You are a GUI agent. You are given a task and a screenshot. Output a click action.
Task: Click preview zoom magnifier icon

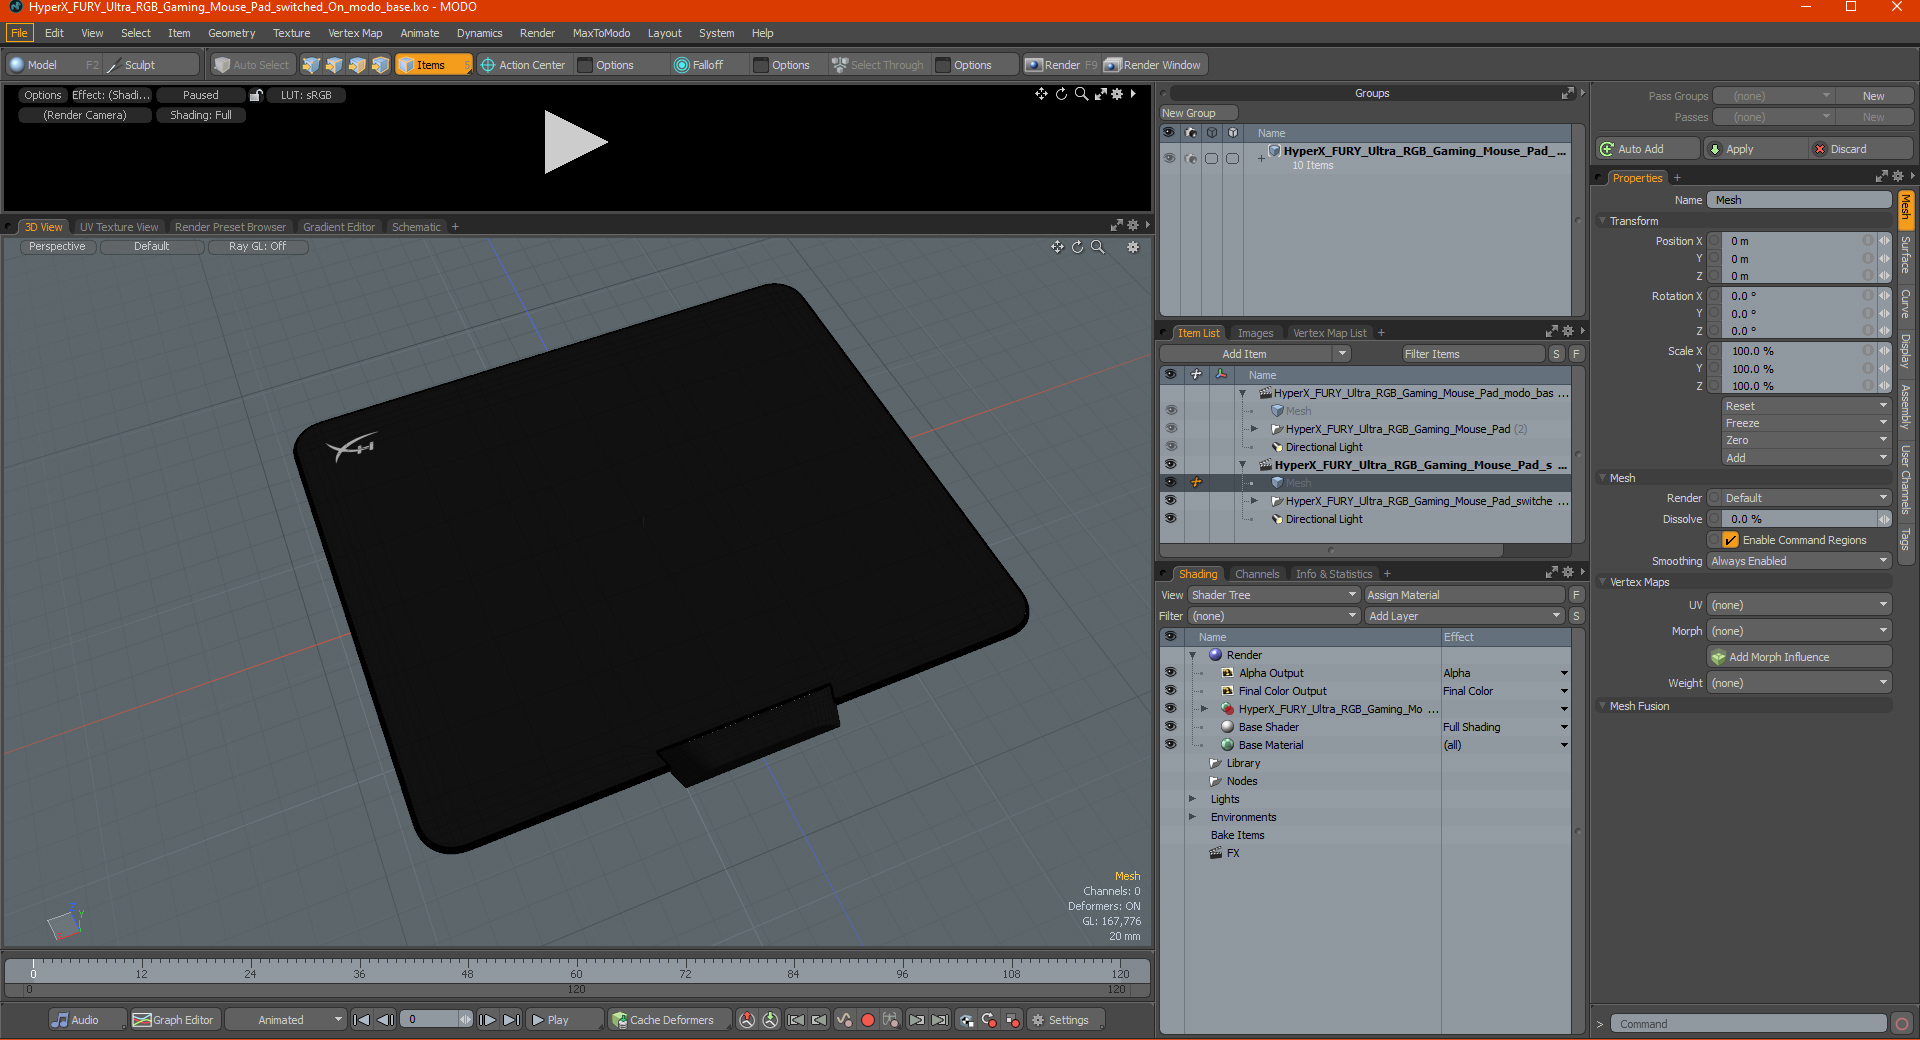point(1081,93)
